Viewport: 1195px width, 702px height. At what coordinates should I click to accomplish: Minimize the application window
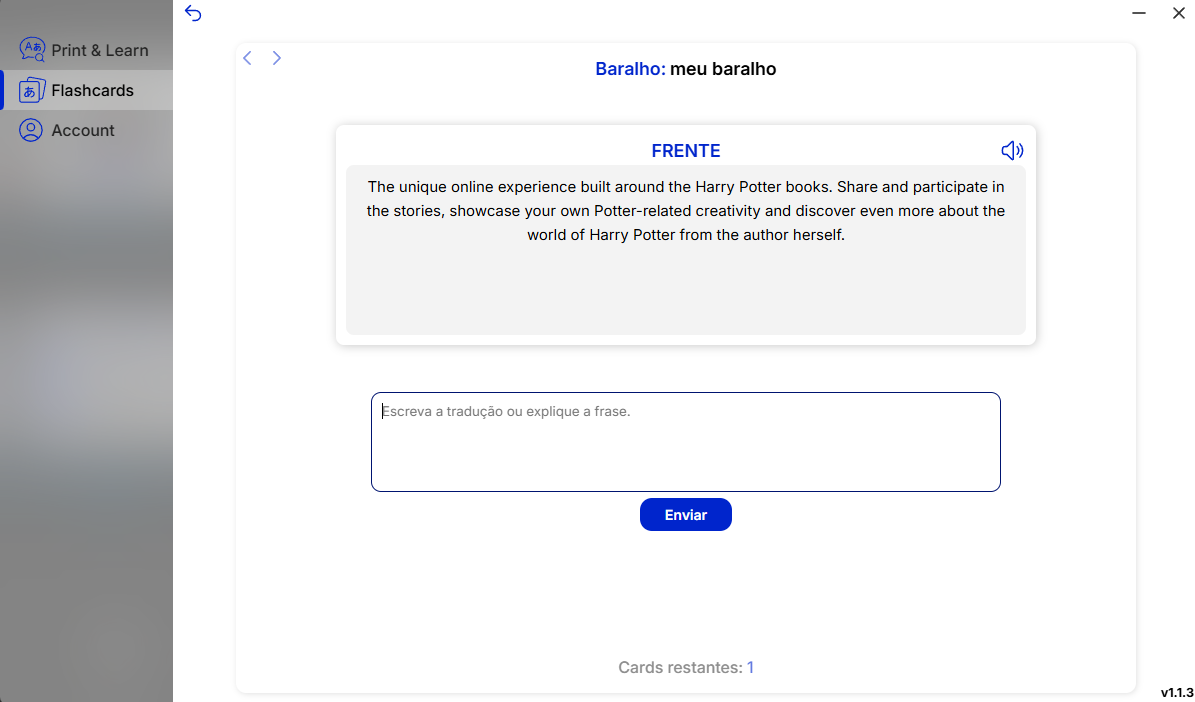click(1139, 13)
